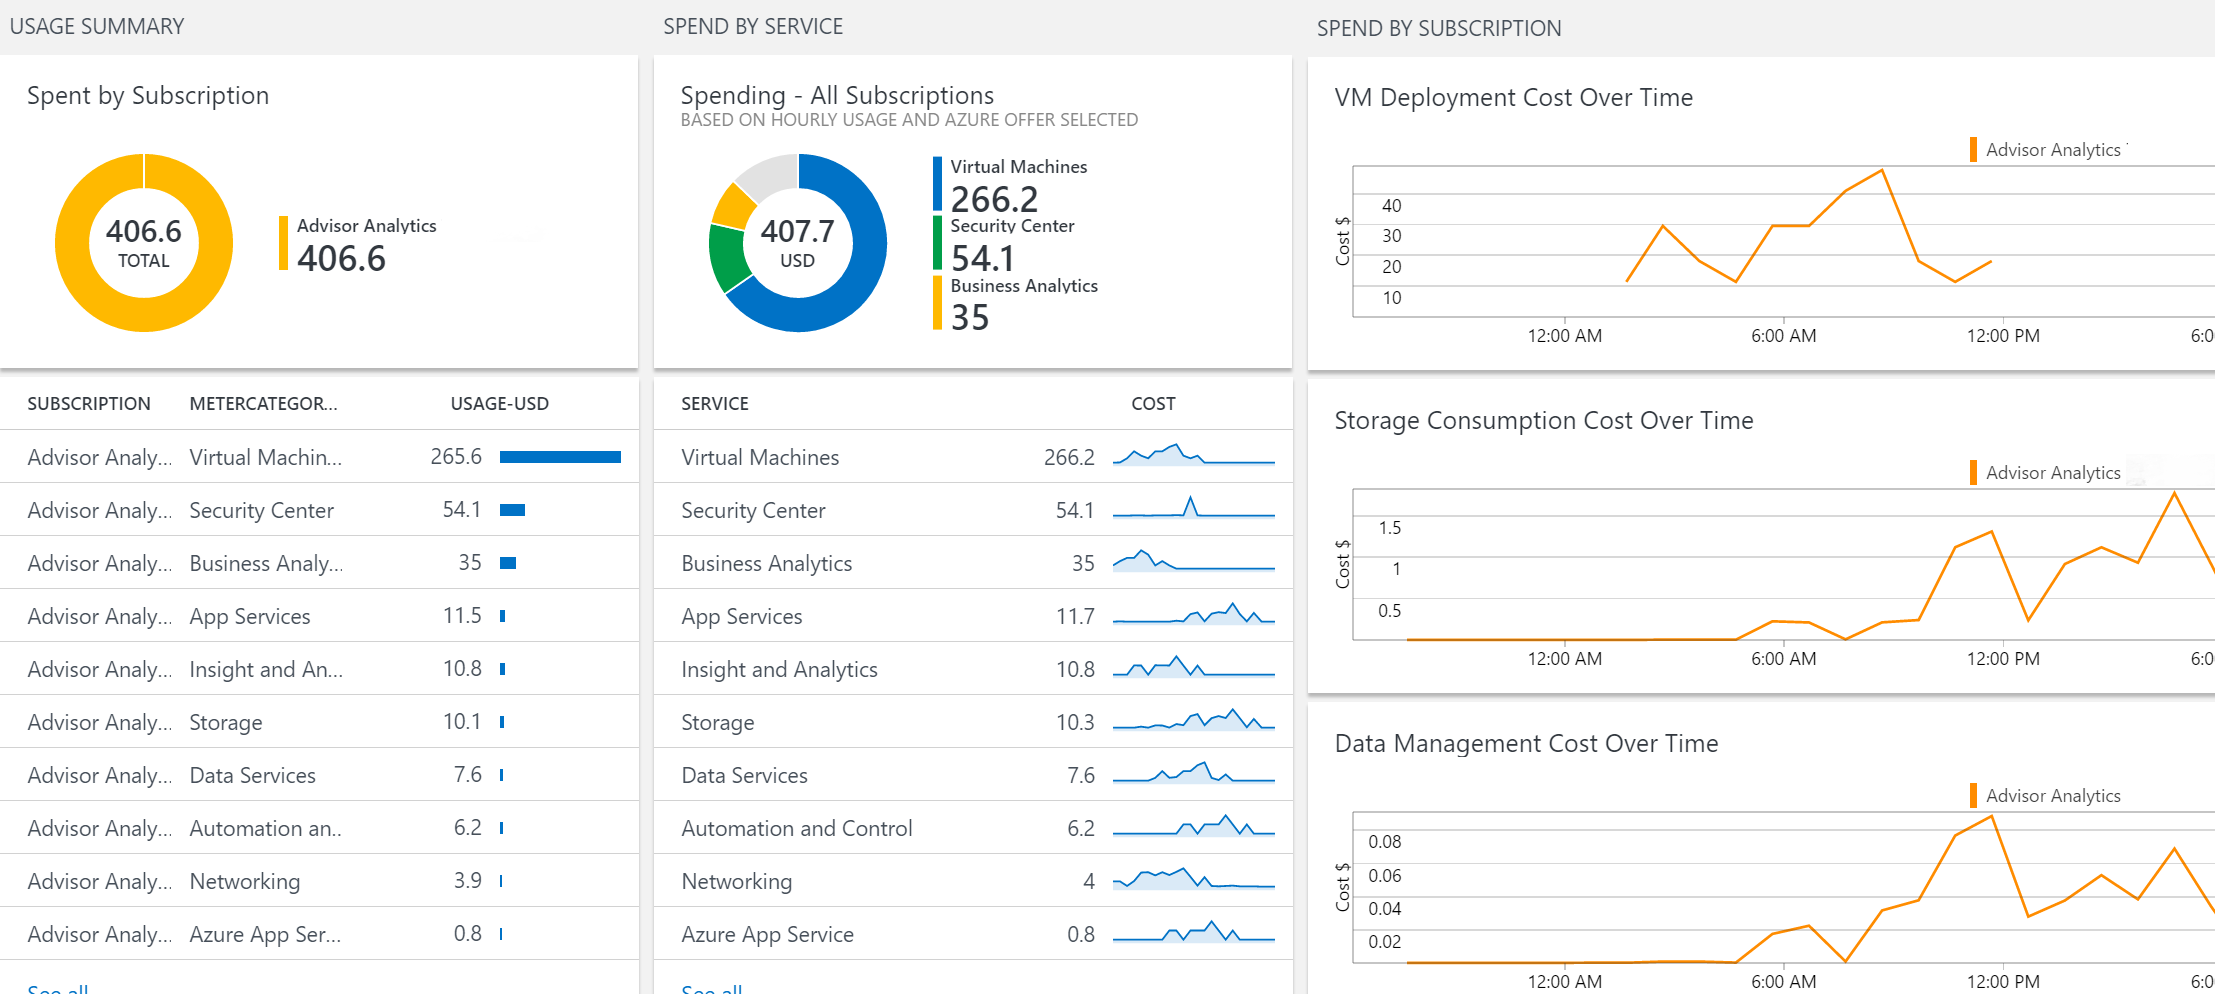Click the Automation and Control cost sparkline

pos(1194,825)
